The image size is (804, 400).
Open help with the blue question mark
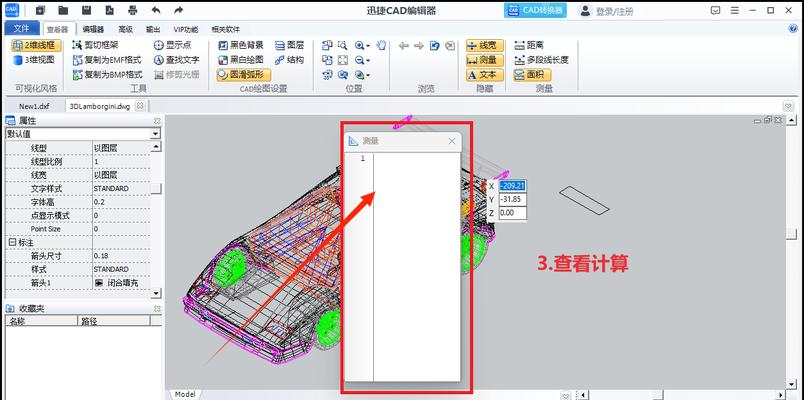pos(793,29)
